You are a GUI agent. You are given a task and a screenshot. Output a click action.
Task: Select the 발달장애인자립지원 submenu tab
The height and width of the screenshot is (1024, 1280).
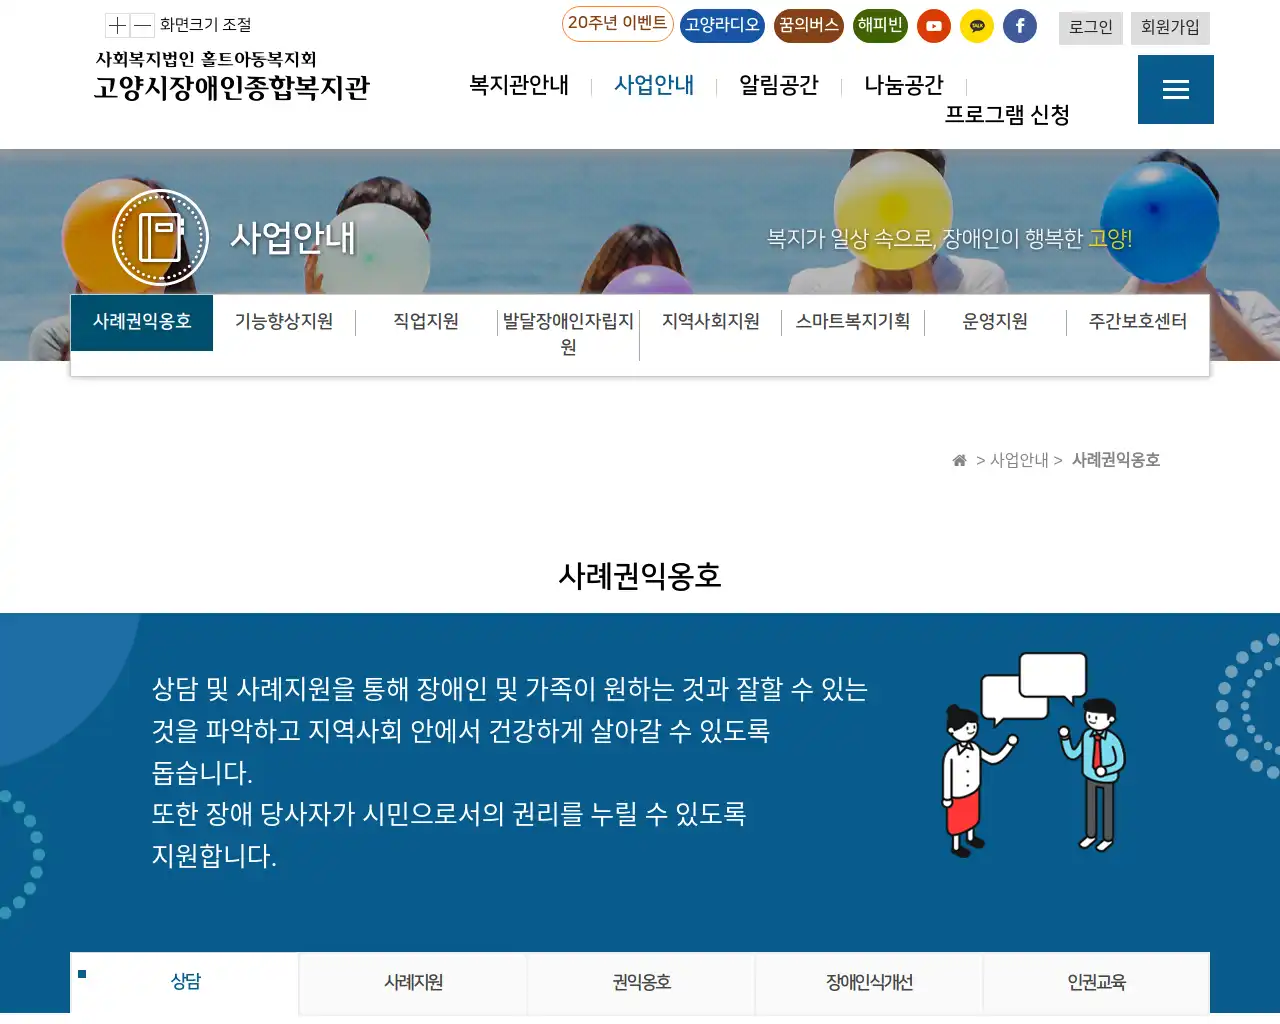568,334
